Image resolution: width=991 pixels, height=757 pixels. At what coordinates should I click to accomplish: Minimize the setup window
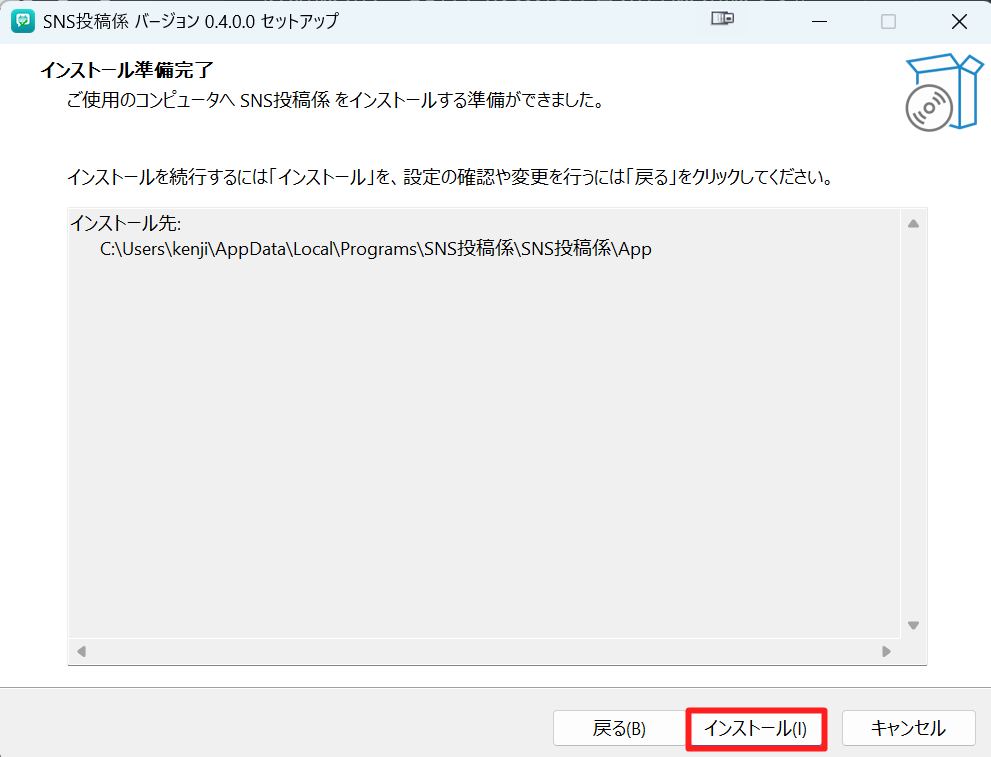820,21
